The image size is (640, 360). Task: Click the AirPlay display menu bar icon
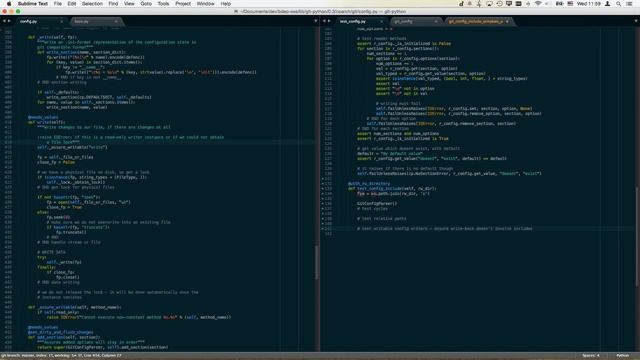489,4
